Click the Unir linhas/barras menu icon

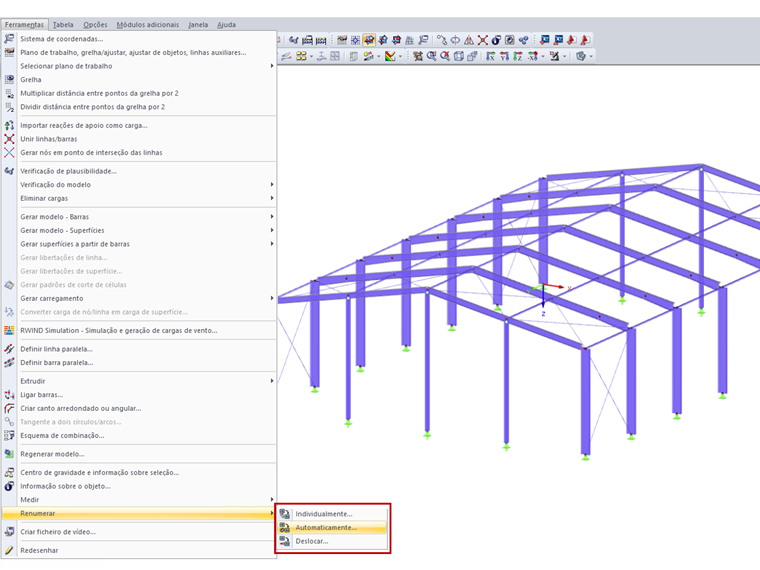[9, 139]
